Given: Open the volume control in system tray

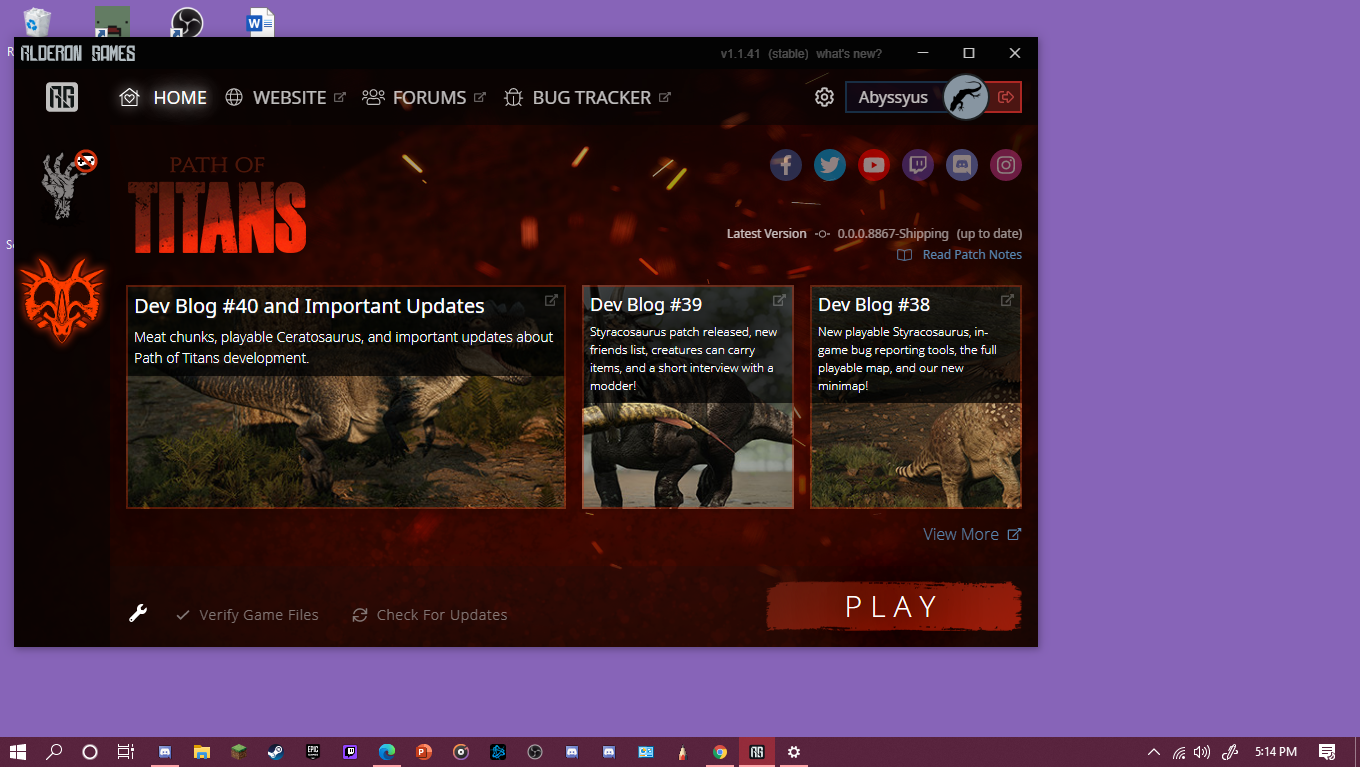Looking at the screenshot, I should pos(1202,752).
